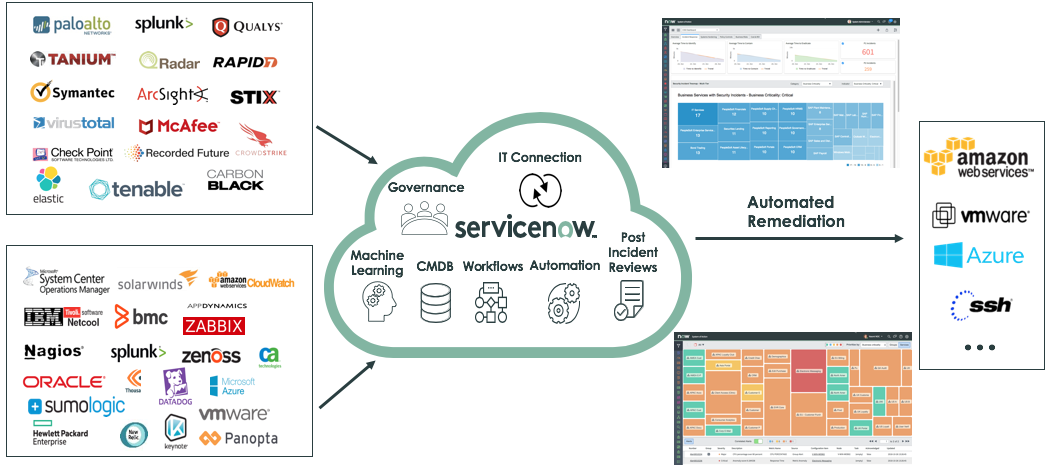The height and width of the screenshot is (473, 1045).
Task: Select the Symantec checkmark logo
Action: [72, 92]
